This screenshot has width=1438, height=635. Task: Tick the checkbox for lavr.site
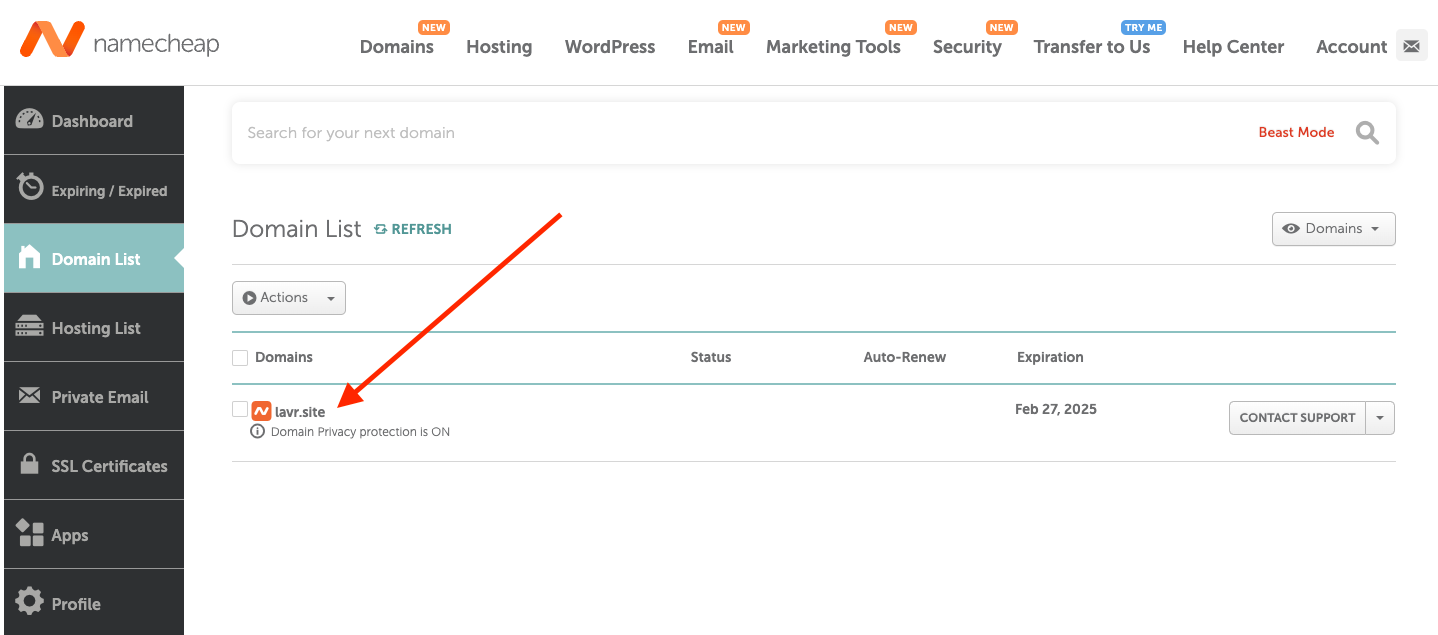click(240, 409)
